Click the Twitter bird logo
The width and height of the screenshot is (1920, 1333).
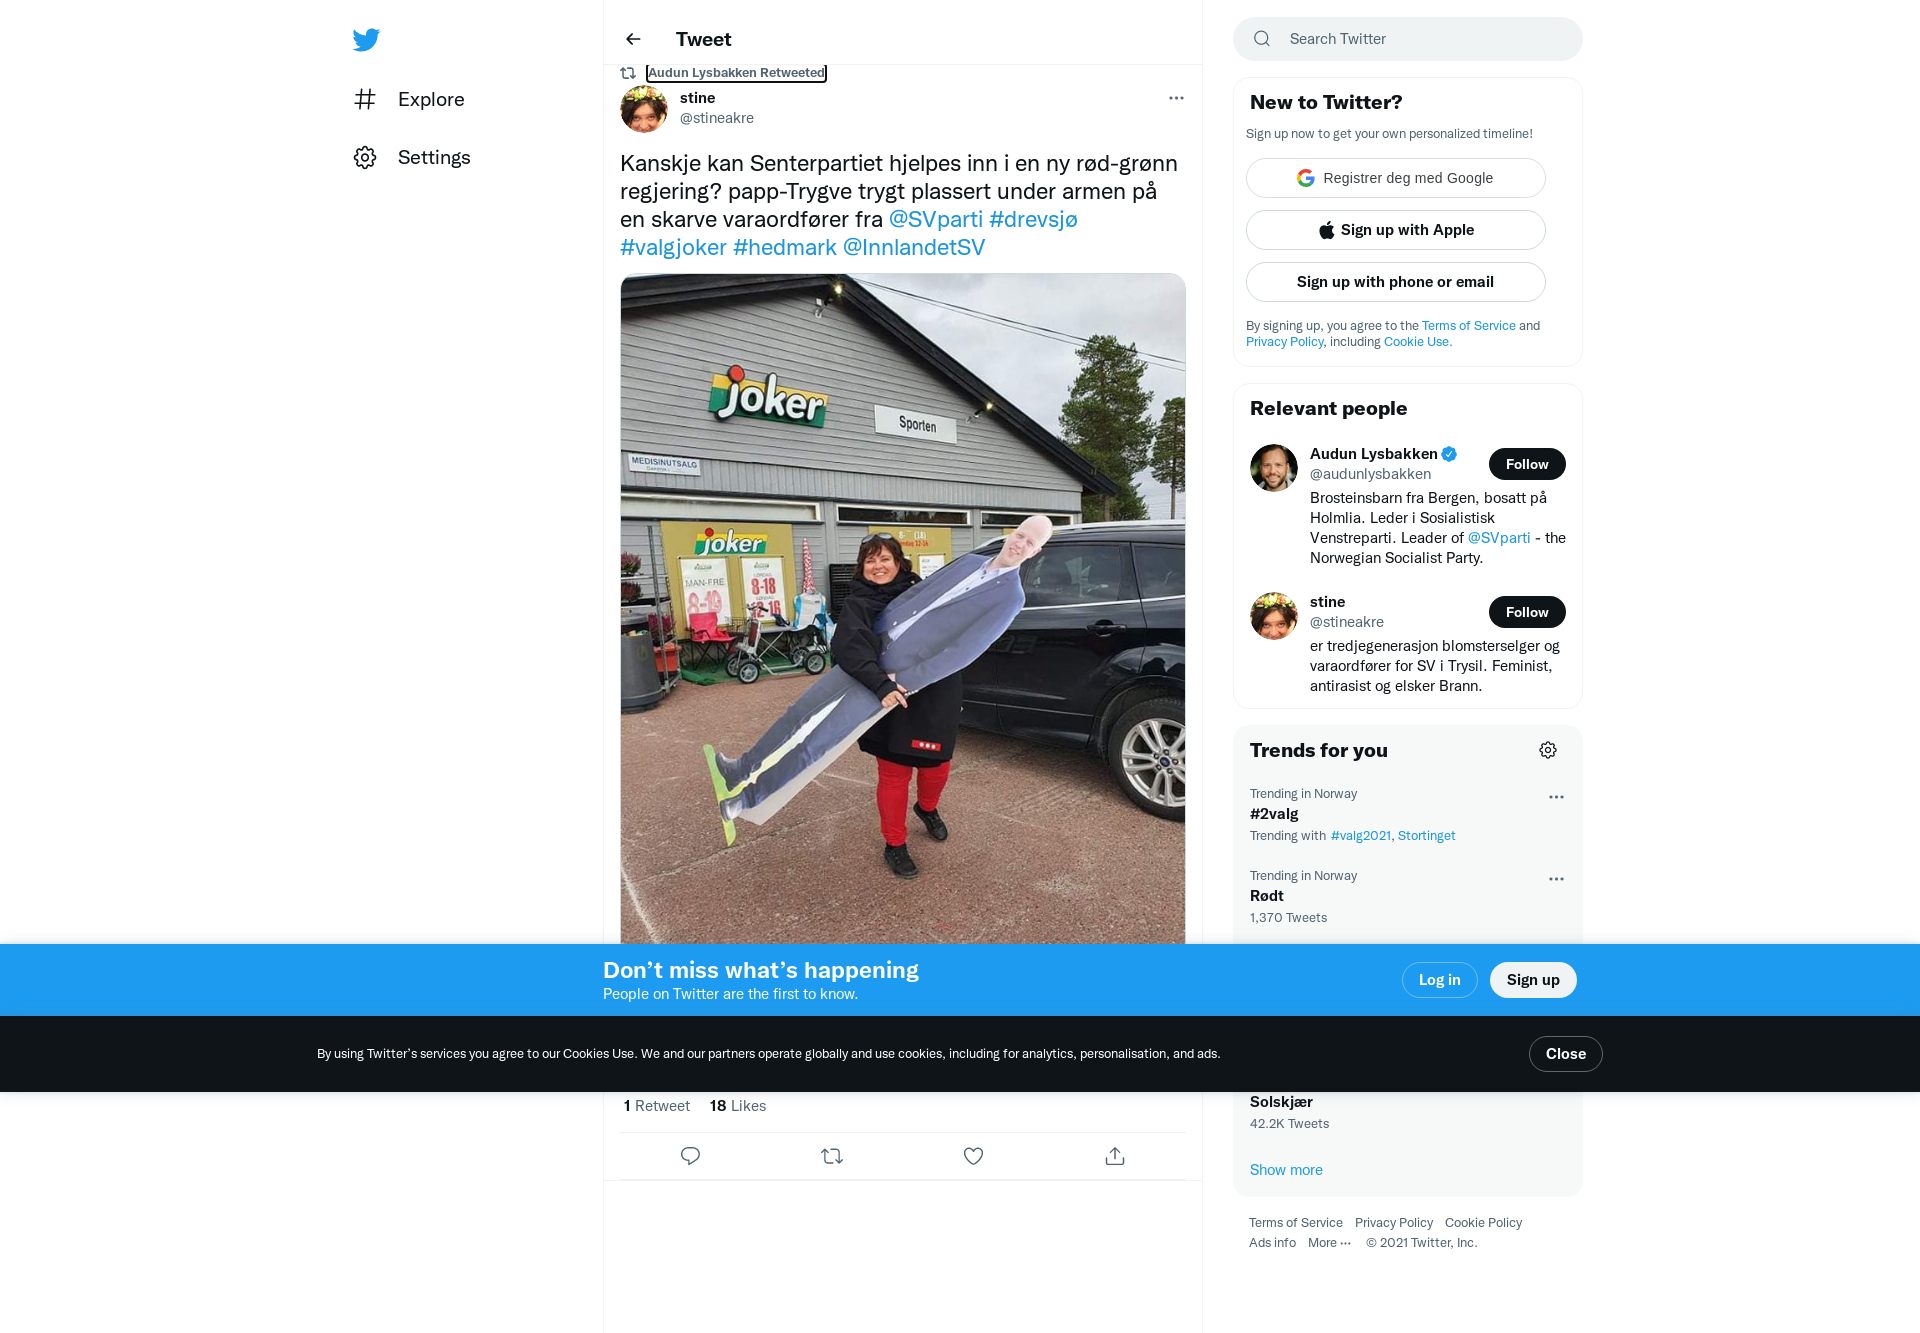366,40
